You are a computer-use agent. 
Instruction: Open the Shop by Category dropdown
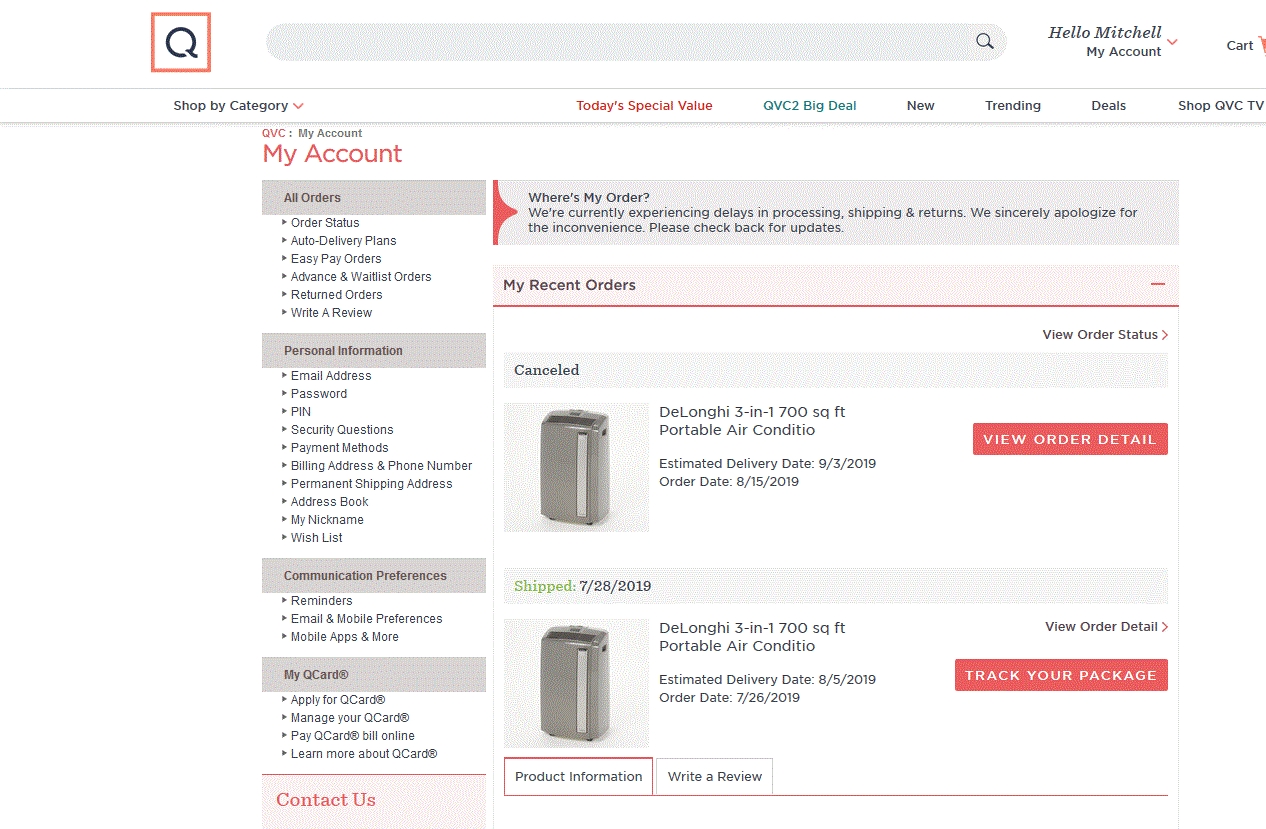(238, 105)
